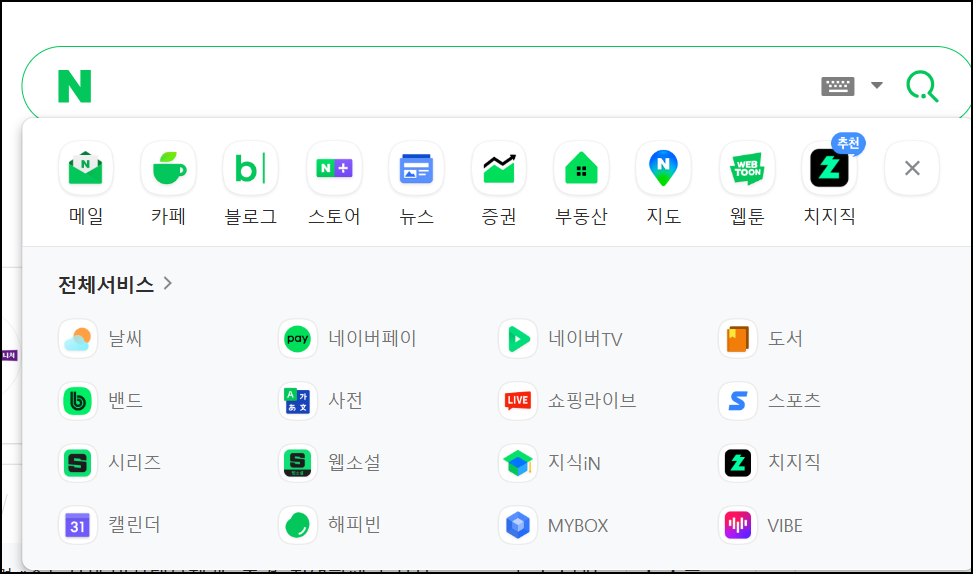Click the 시리즈 Series icon

78,463
